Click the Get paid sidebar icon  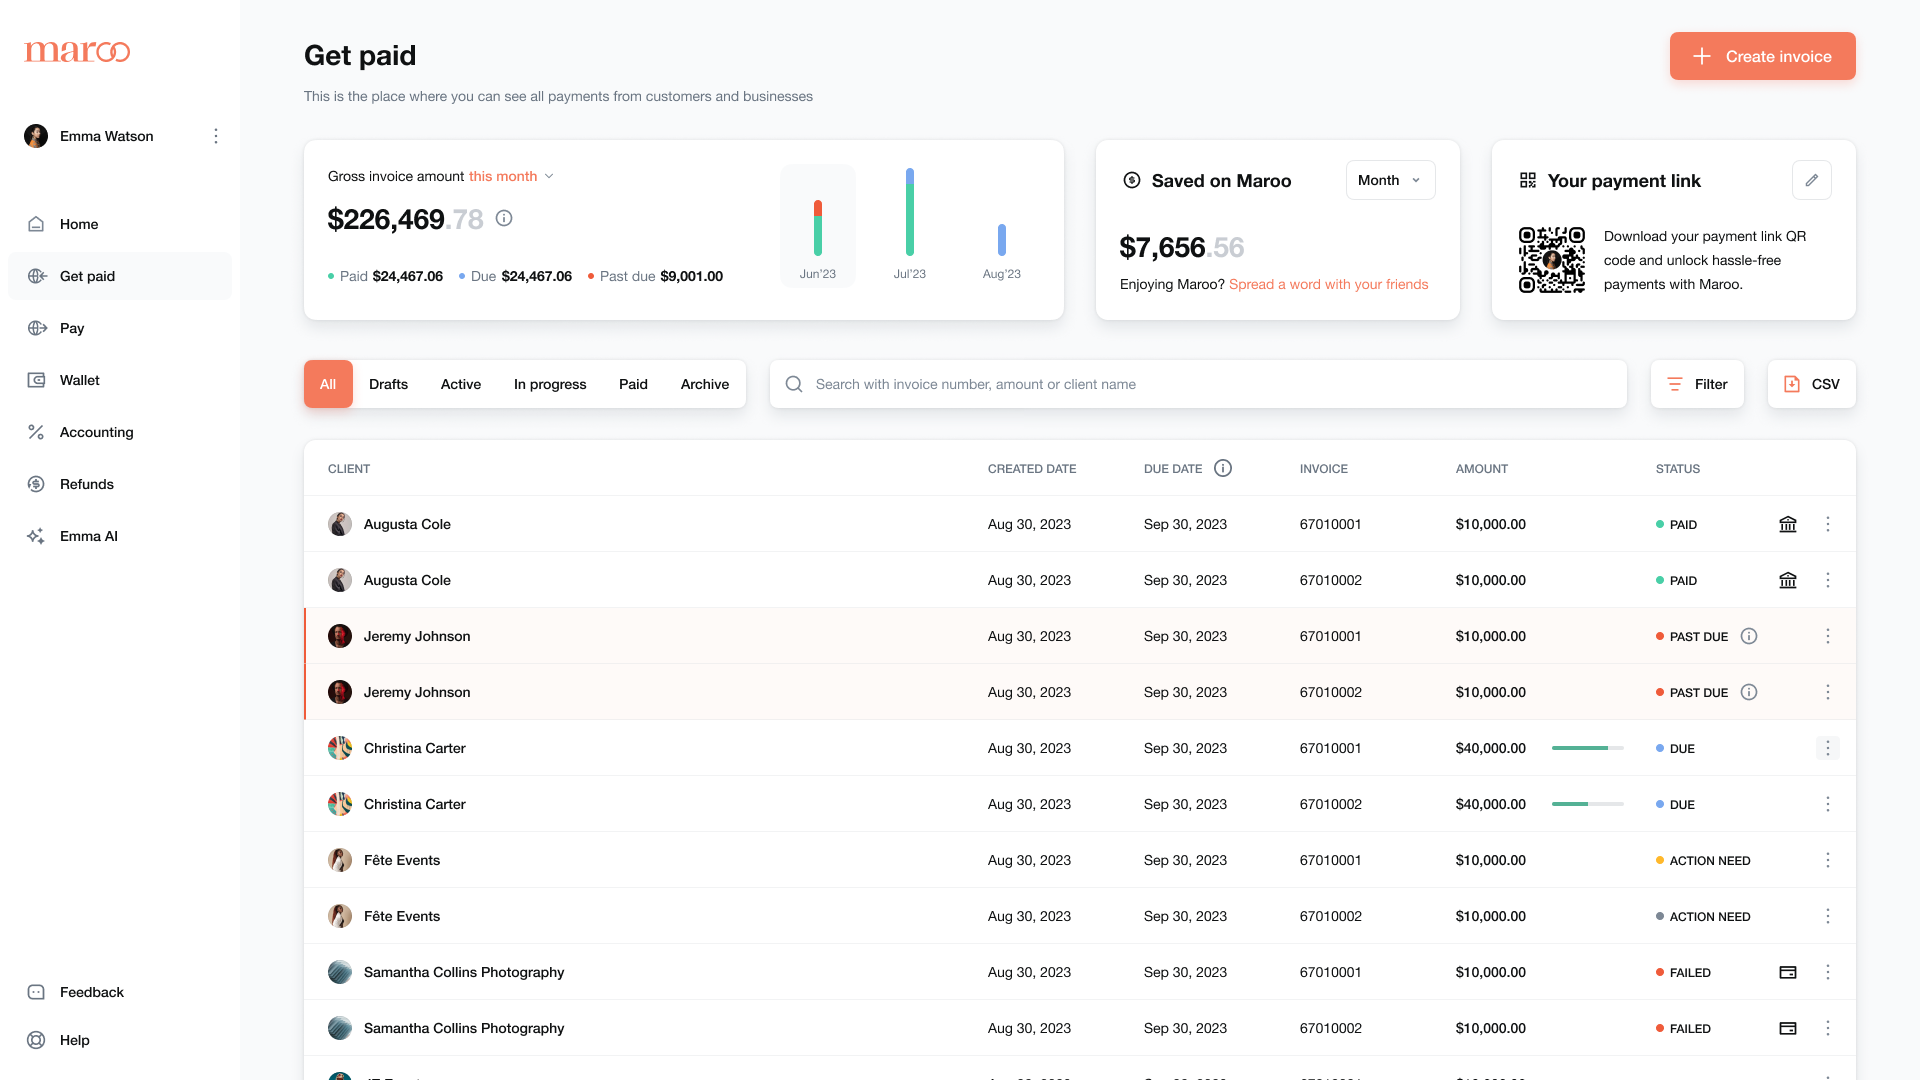coord(37,276)
